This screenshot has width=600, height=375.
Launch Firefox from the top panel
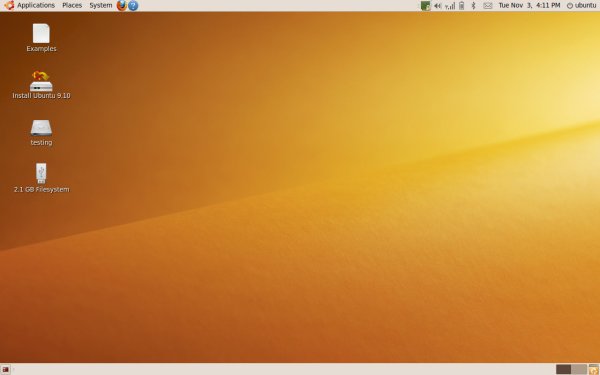(122, 5)
